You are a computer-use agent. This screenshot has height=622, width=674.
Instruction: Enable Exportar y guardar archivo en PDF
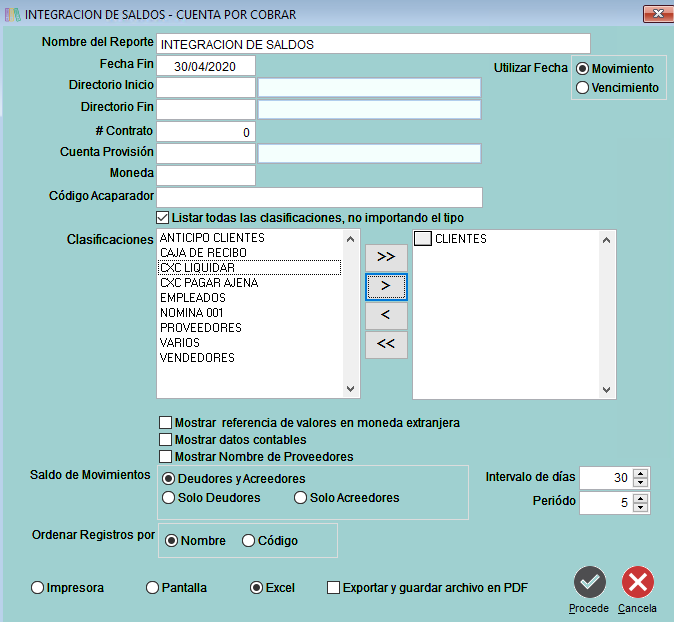click(334, 588)
